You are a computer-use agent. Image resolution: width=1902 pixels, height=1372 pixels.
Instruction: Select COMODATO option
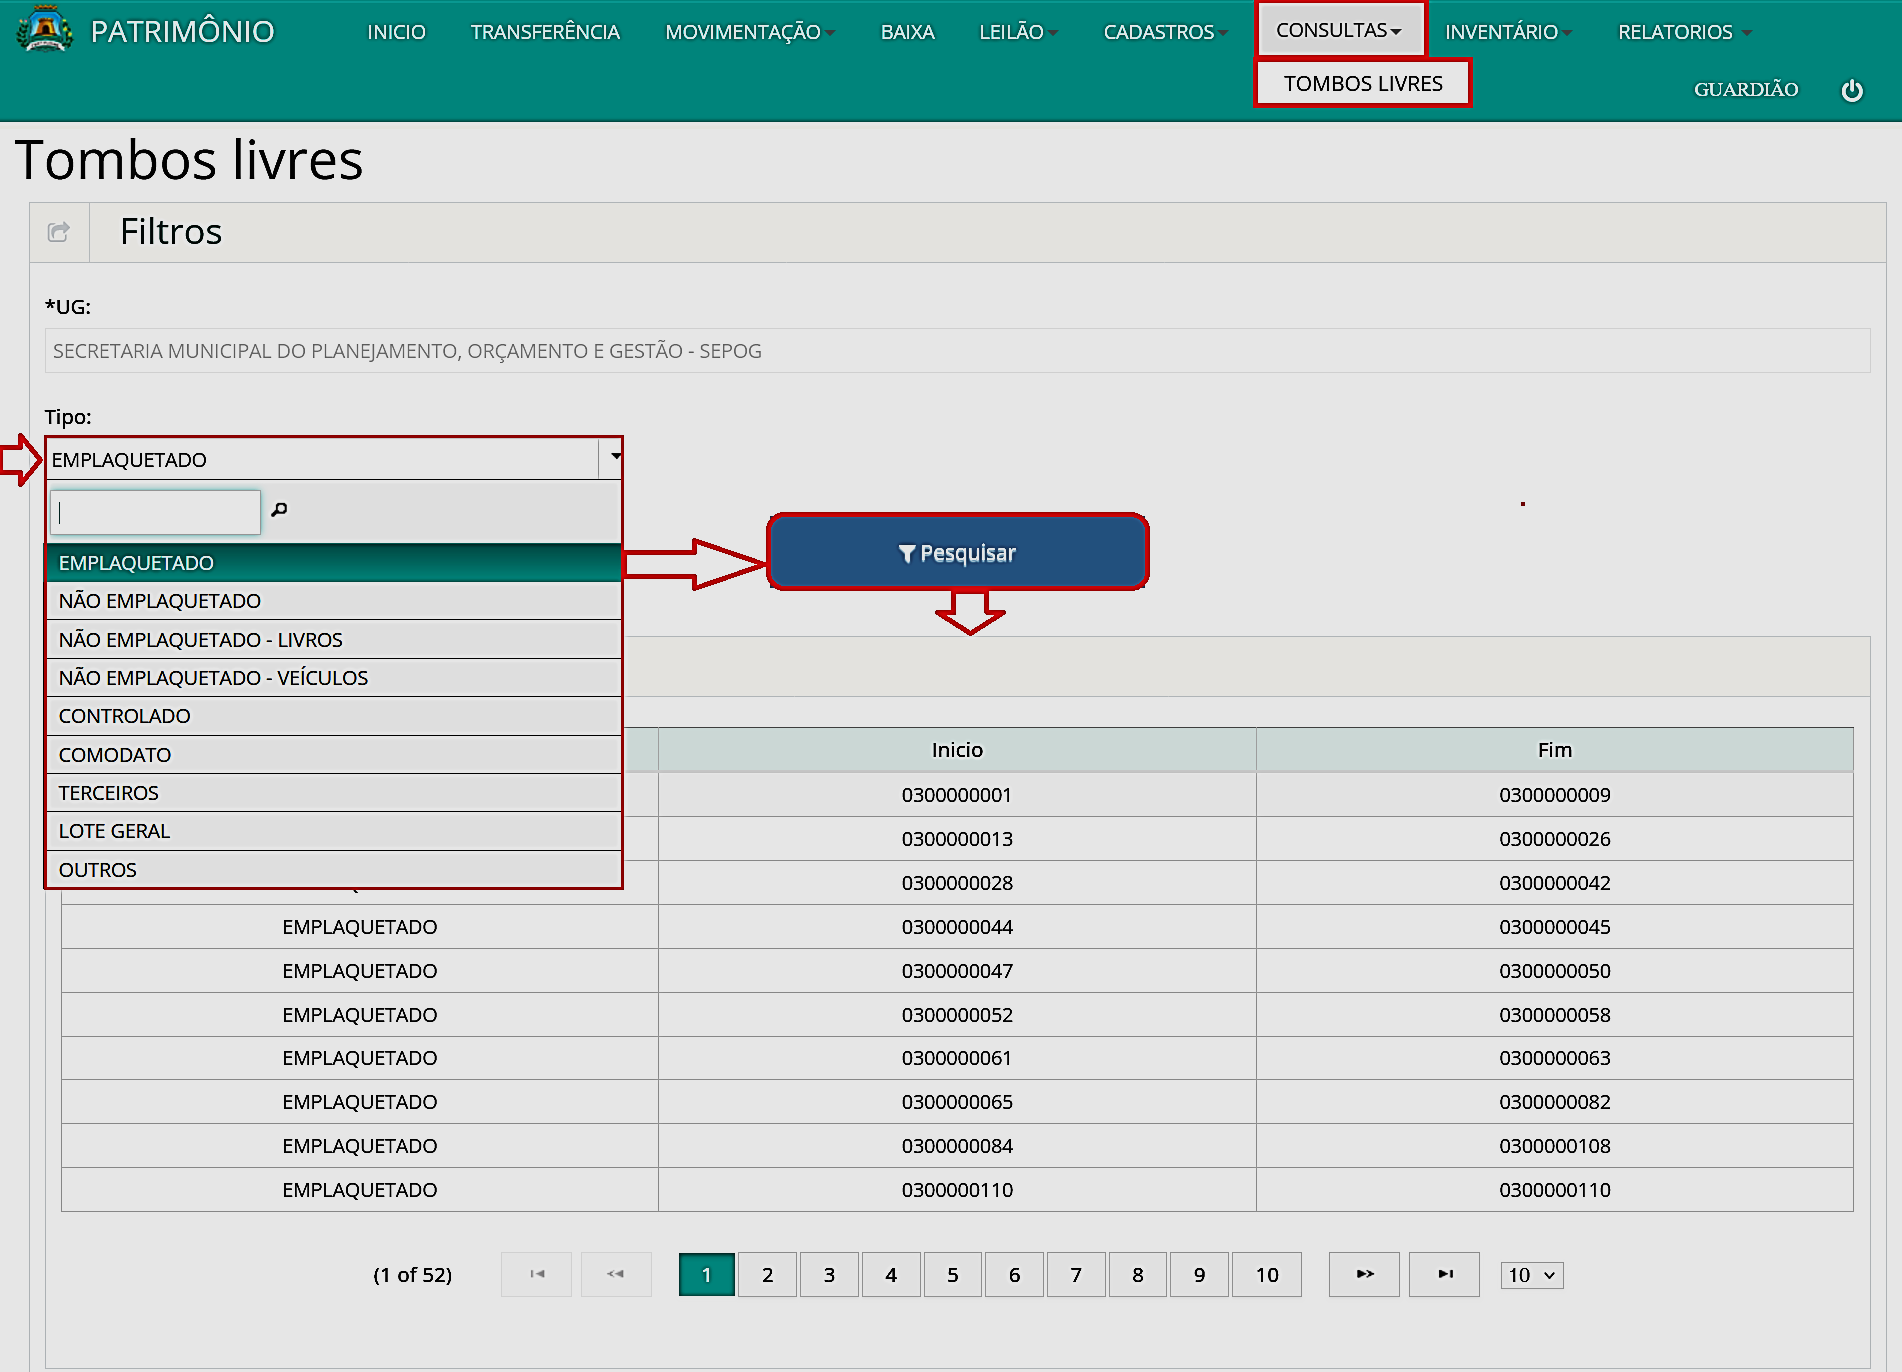pos(334,755)
